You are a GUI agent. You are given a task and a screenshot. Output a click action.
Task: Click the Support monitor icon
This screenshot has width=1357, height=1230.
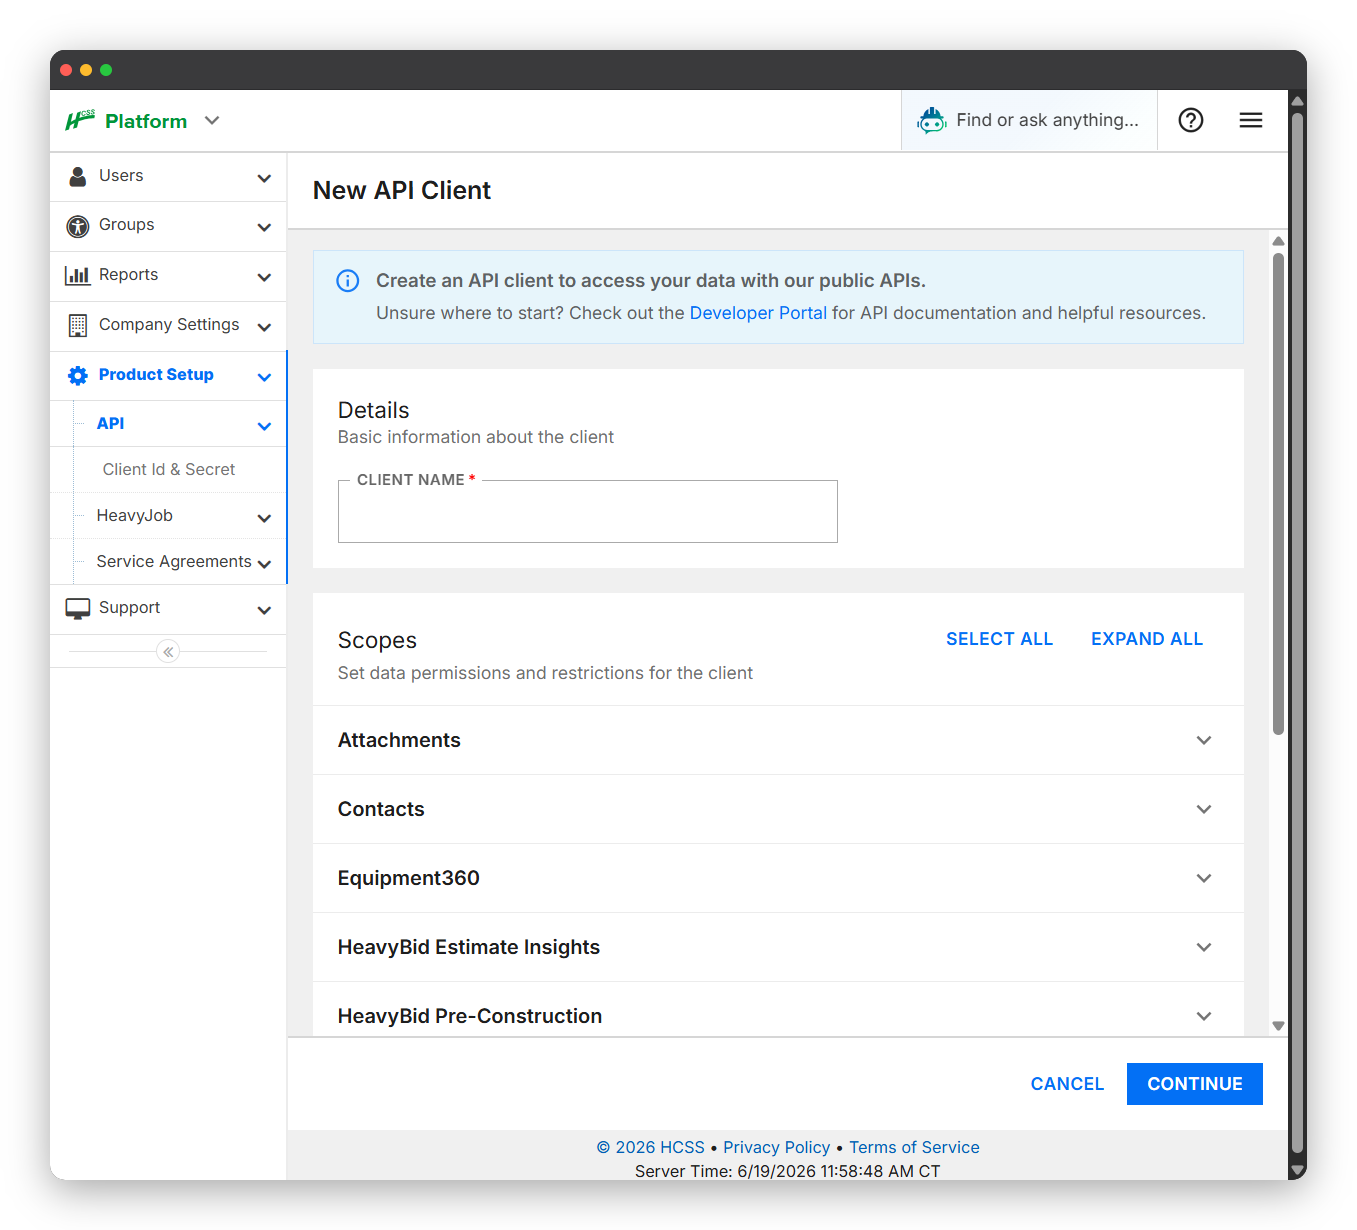pyautogui.click(x=78, y=609)
